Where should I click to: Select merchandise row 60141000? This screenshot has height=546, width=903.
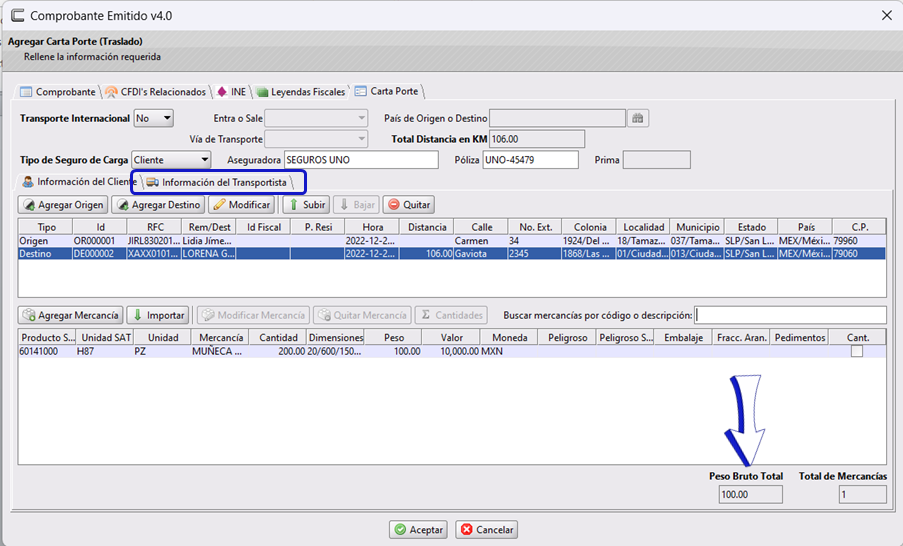452,351
